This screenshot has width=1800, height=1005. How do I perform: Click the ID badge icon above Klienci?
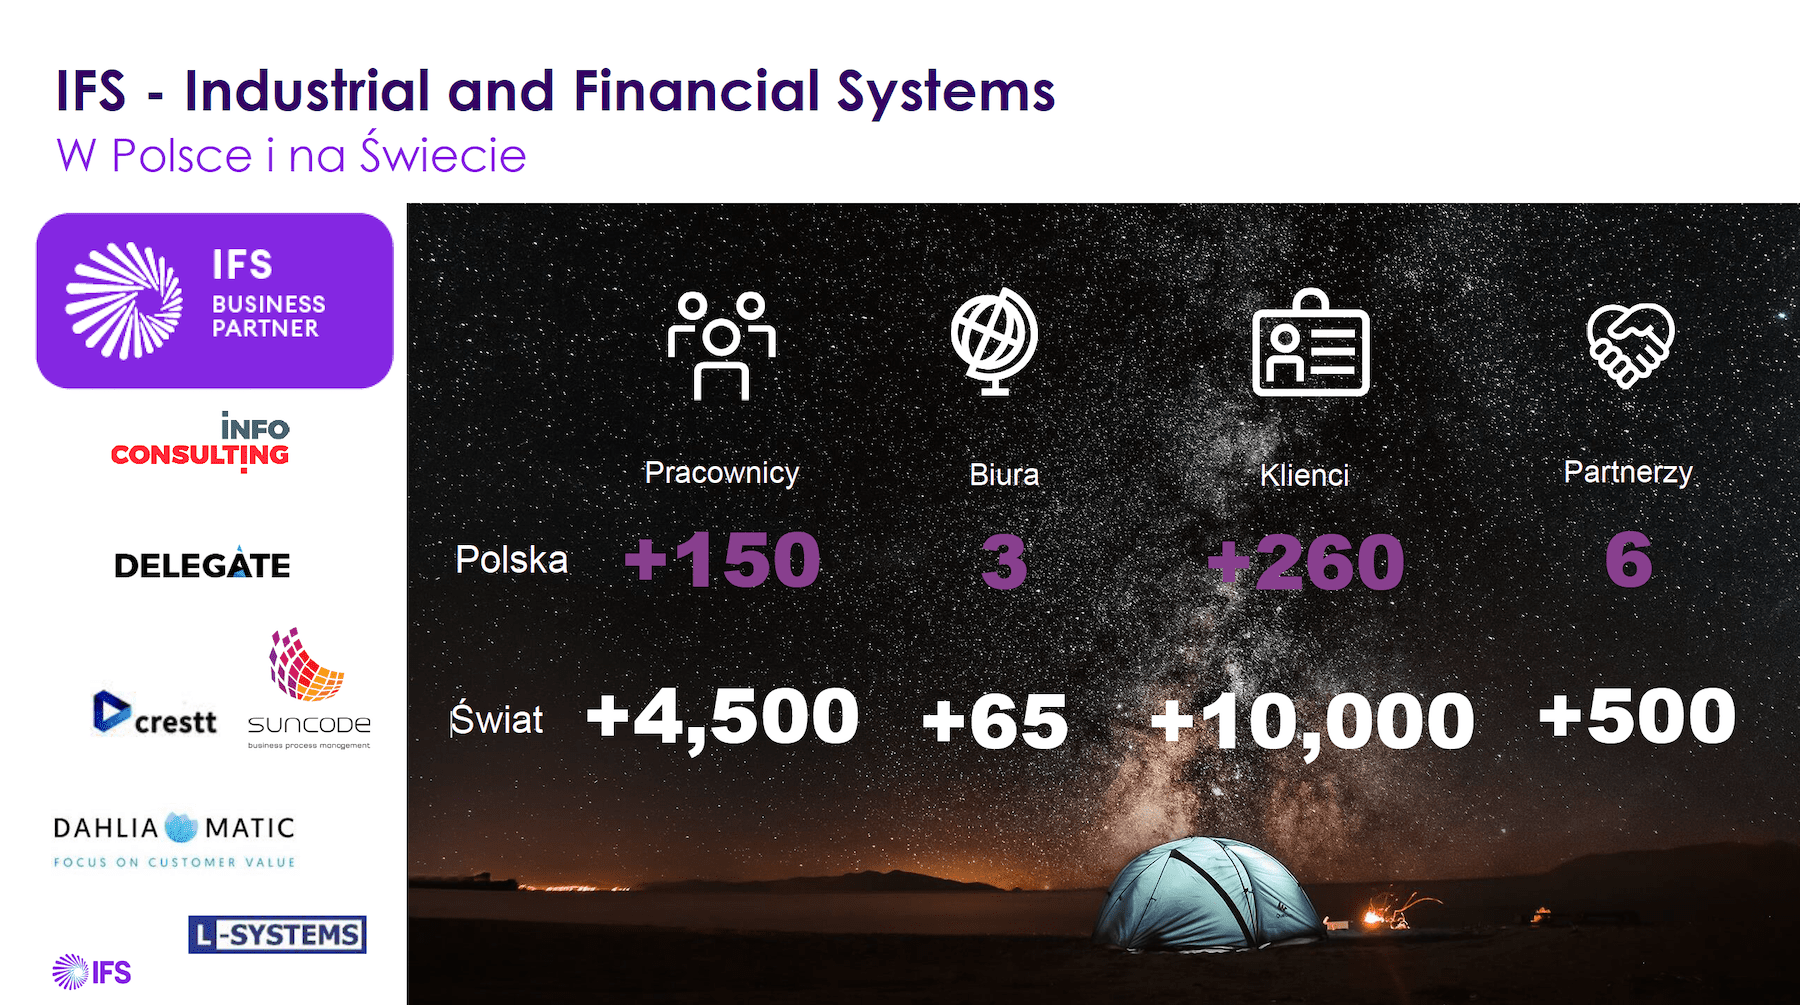[1310, 343]
